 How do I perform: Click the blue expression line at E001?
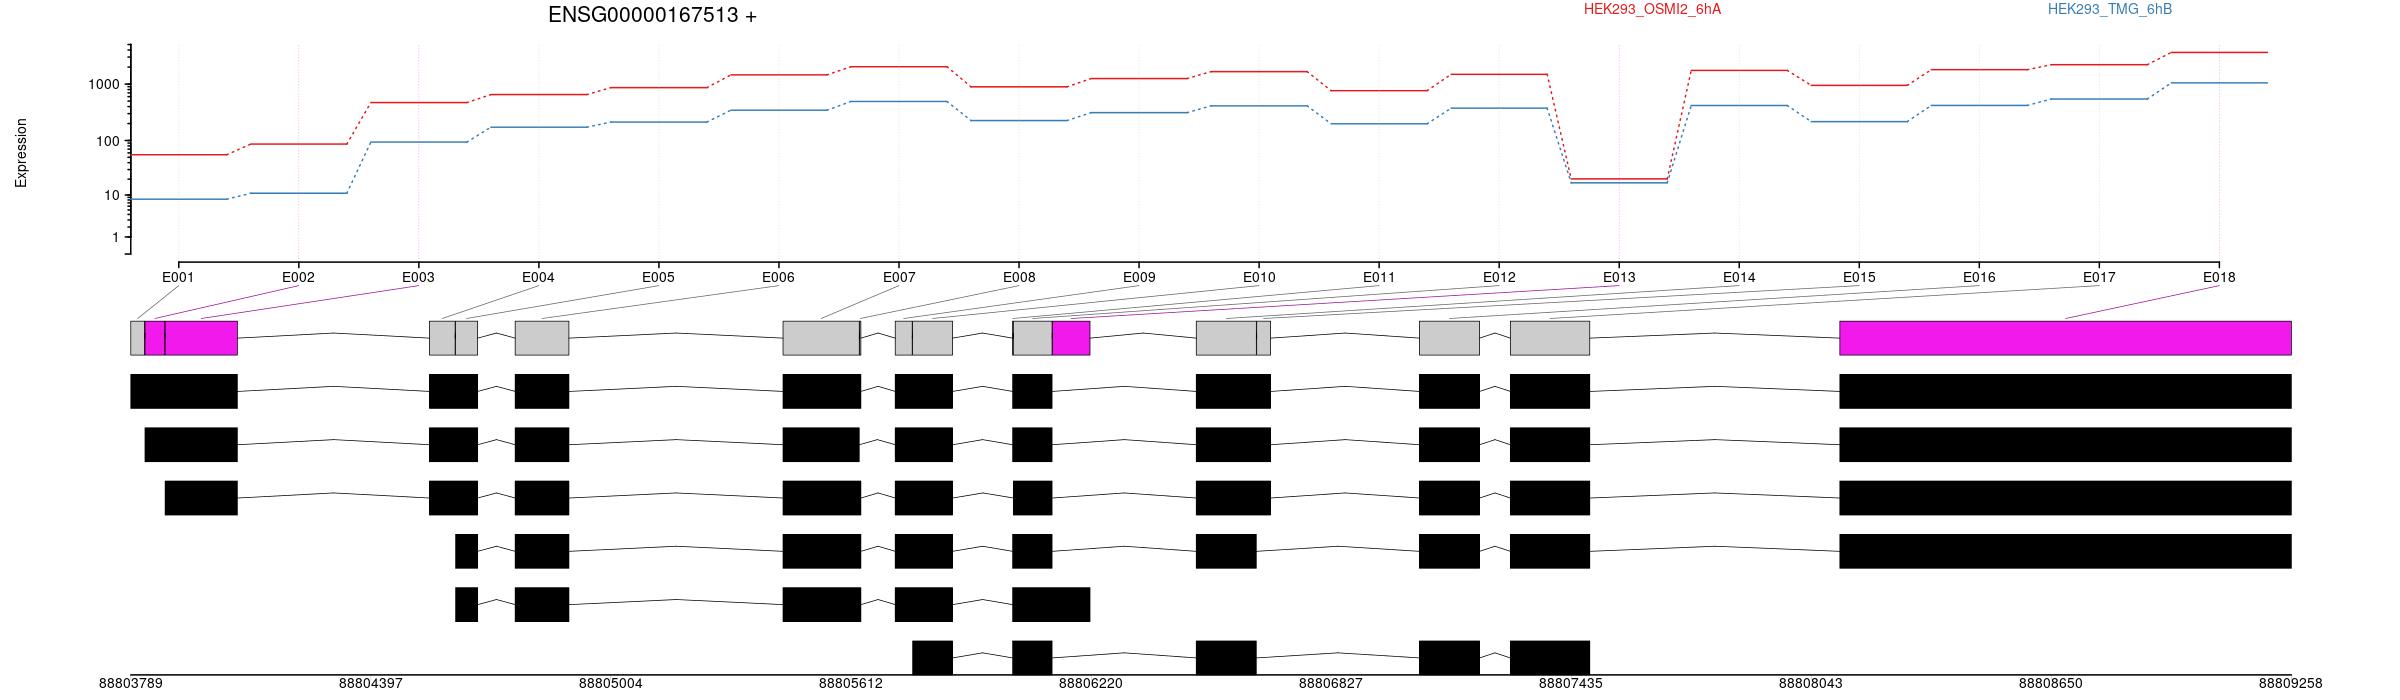pos(178,199)
